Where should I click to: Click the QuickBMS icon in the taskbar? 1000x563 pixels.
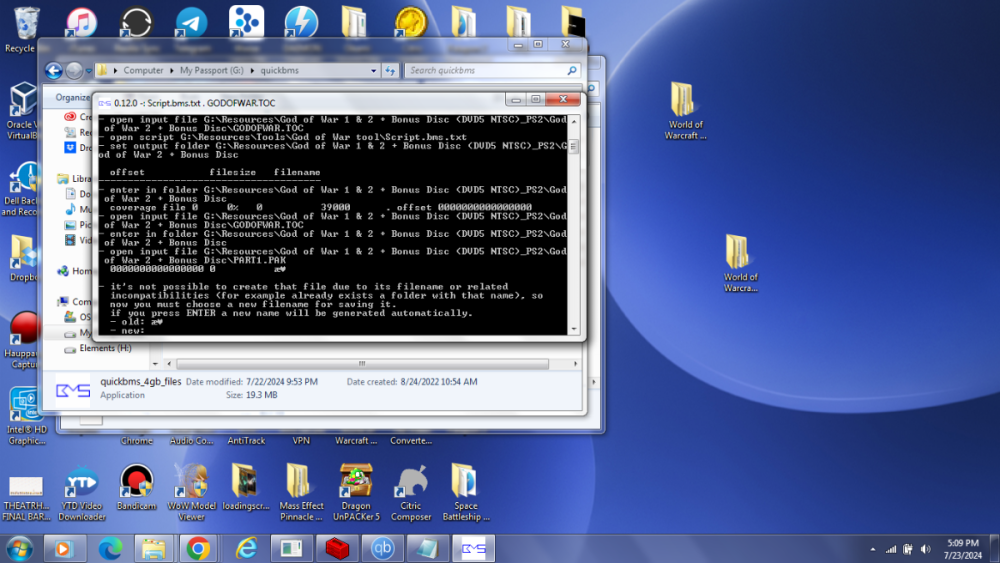473,548
